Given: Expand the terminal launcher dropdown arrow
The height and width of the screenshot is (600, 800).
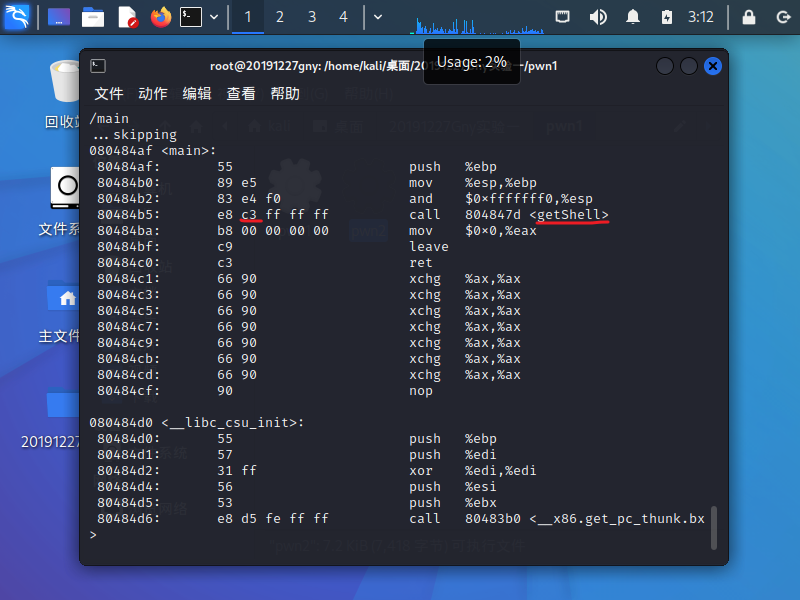Looking at the screenshot, I should 214,17.
